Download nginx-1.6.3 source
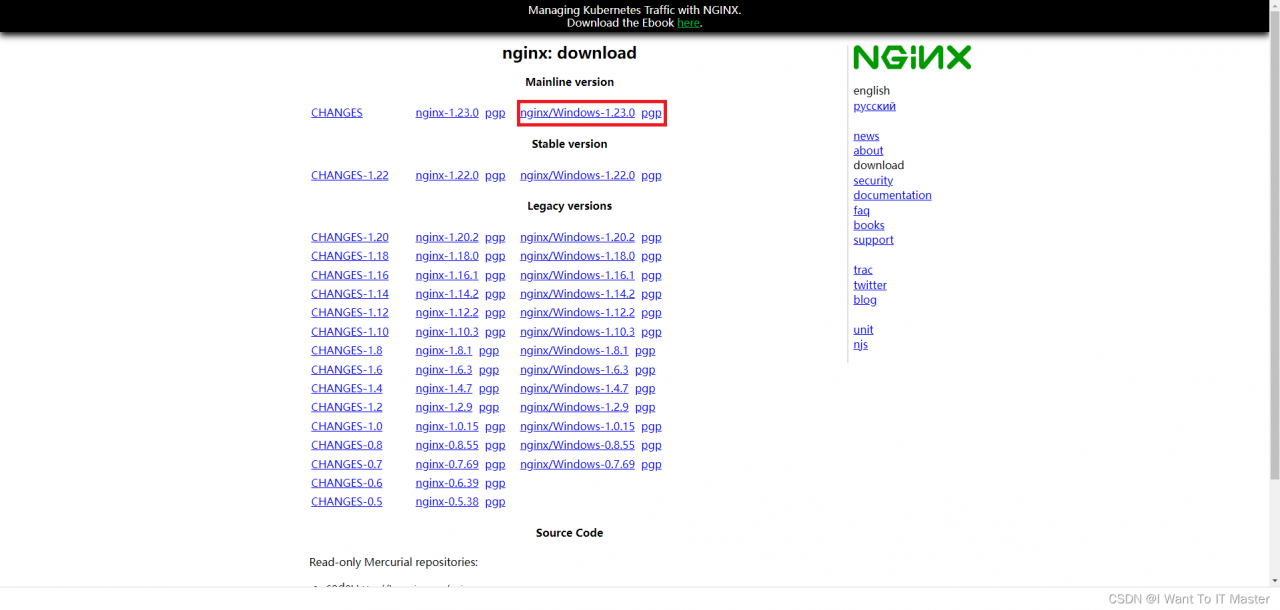 pos(444,370)
